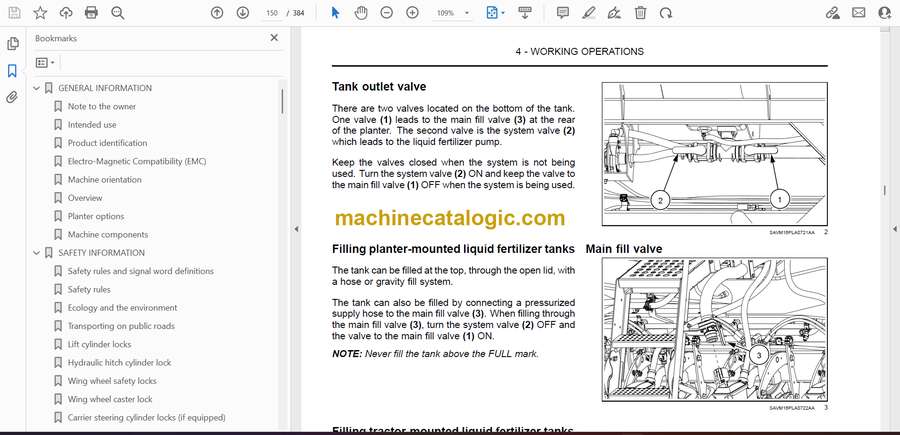Activate the selection arrow tool
This screenshot has height=435, width=900.
(x=336, y=13)
